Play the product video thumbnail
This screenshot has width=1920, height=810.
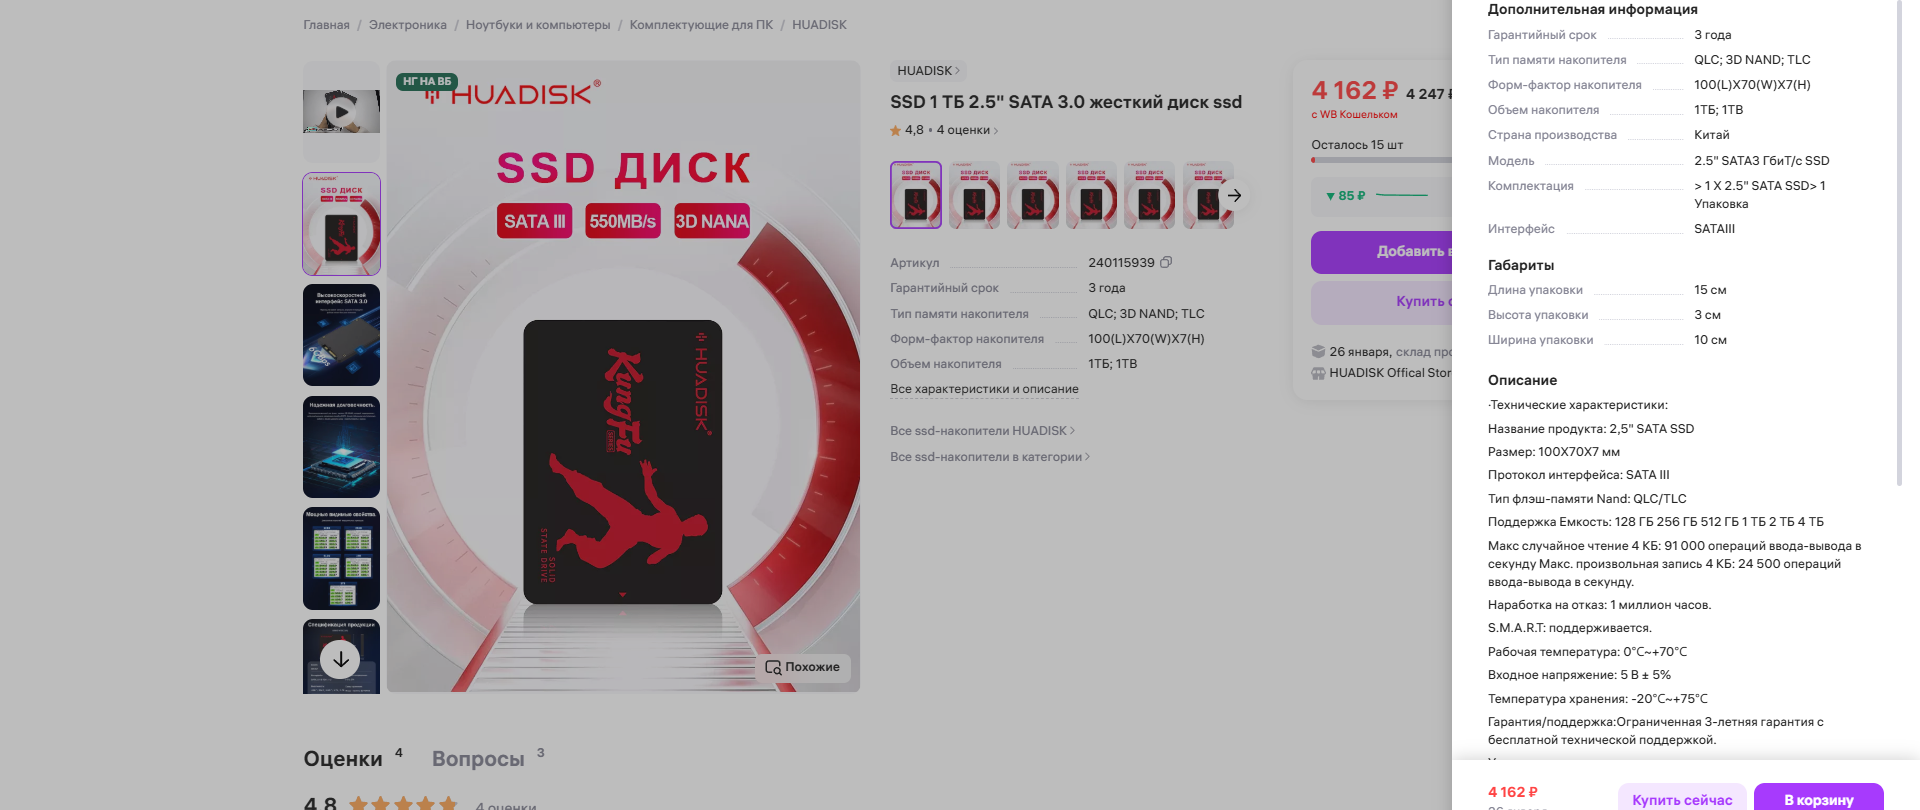[x=341, y=111]
